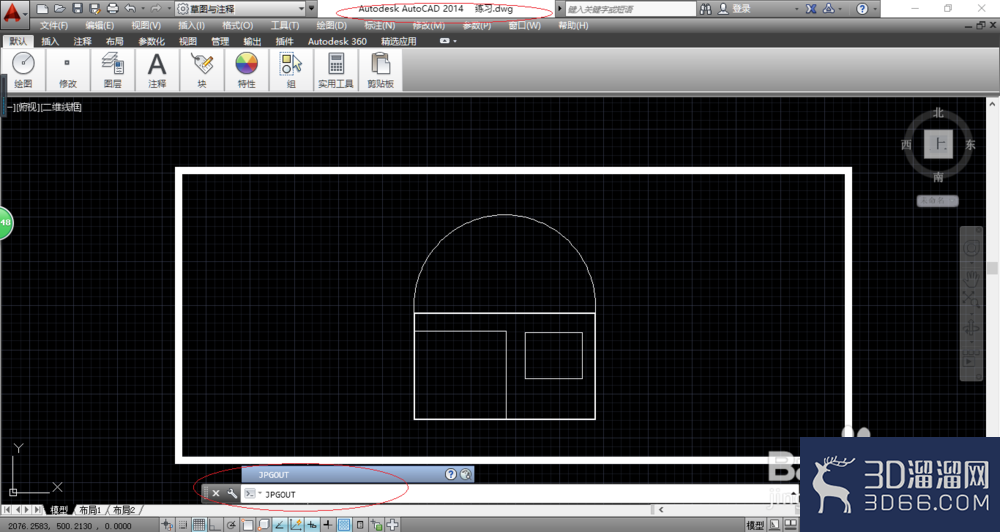1000x532 pixels.
Task: Click the binoculars search icon
Action: tap(705, 9)
